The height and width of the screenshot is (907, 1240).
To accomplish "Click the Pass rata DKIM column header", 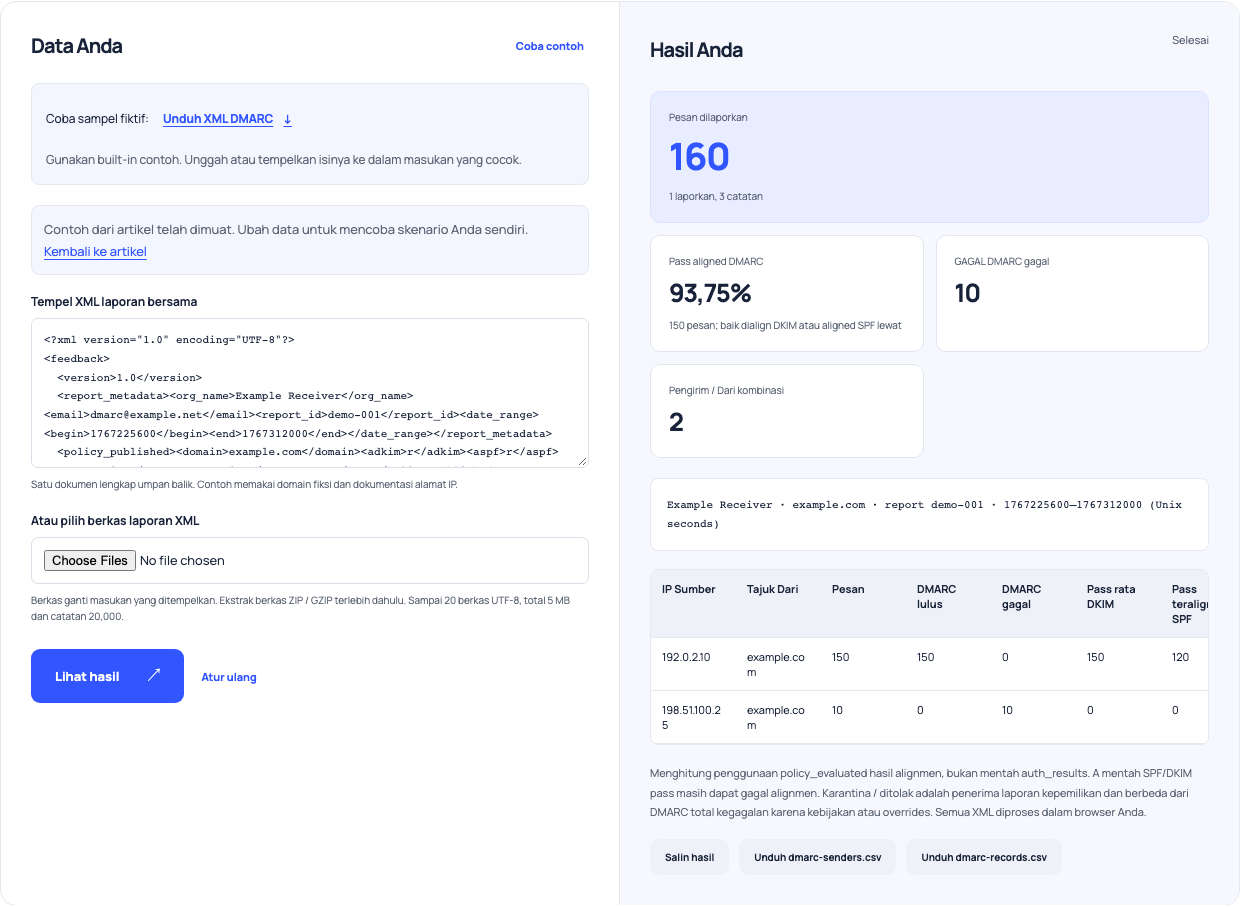I will pyautogui.click(x=1111, y=597).
